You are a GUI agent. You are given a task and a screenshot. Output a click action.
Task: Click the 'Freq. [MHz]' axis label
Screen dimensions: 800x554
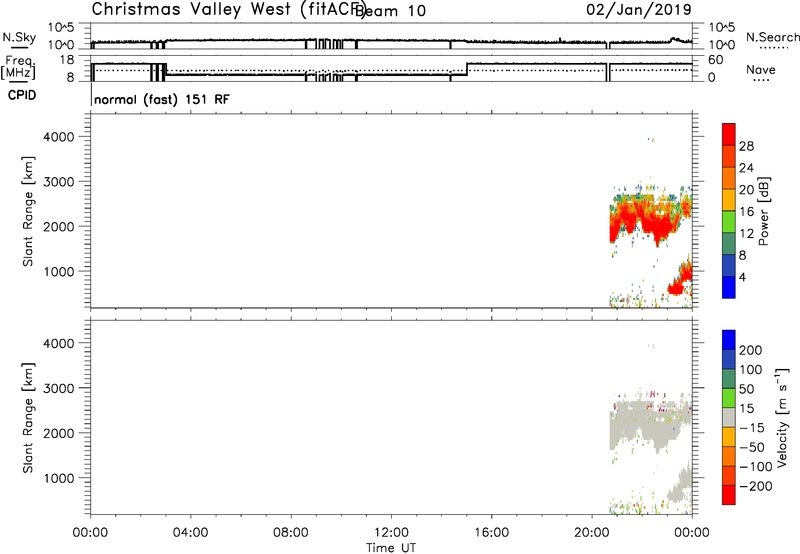coord(19,68)
